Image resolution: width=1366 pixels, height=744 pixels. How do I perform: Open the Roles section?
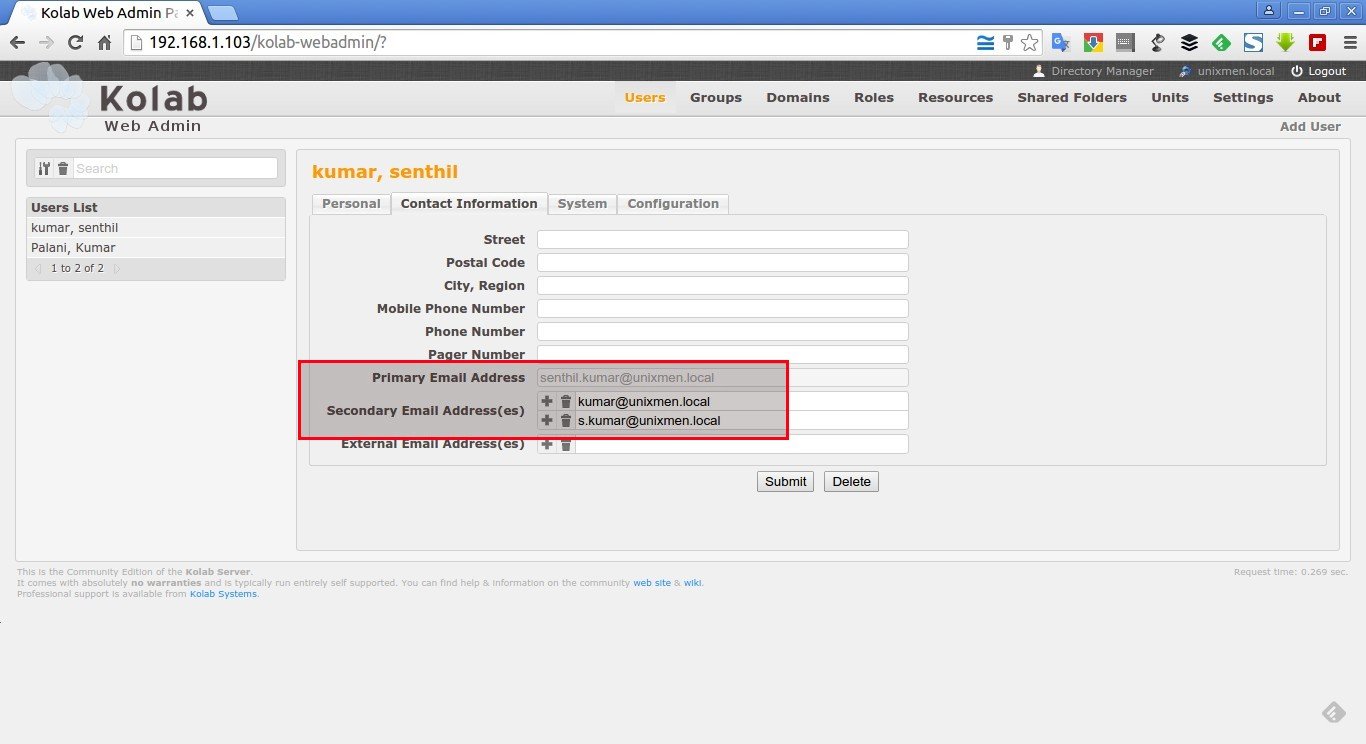[x=874, y=98]
